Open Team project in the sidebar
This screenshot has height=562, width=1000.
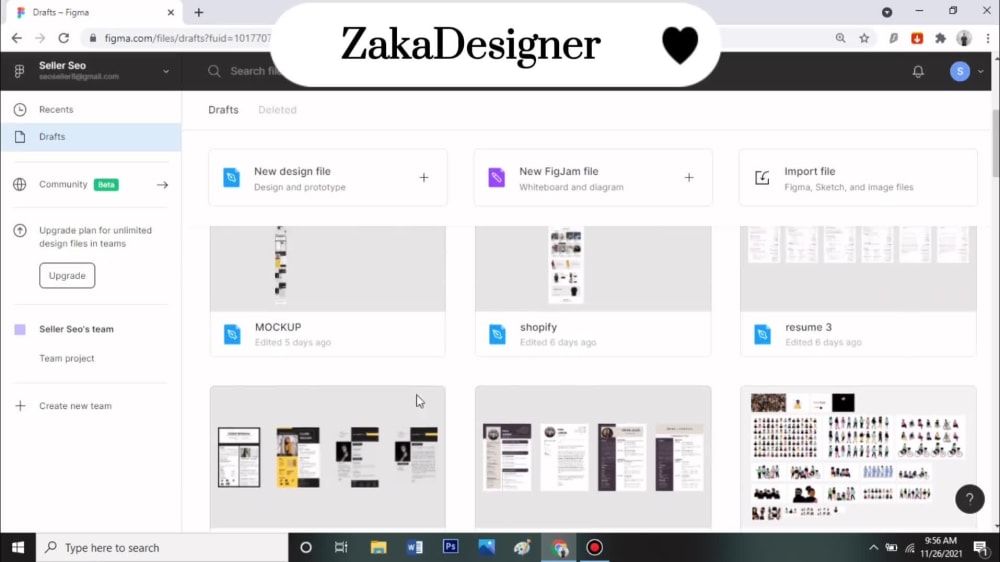click(67, 359)
